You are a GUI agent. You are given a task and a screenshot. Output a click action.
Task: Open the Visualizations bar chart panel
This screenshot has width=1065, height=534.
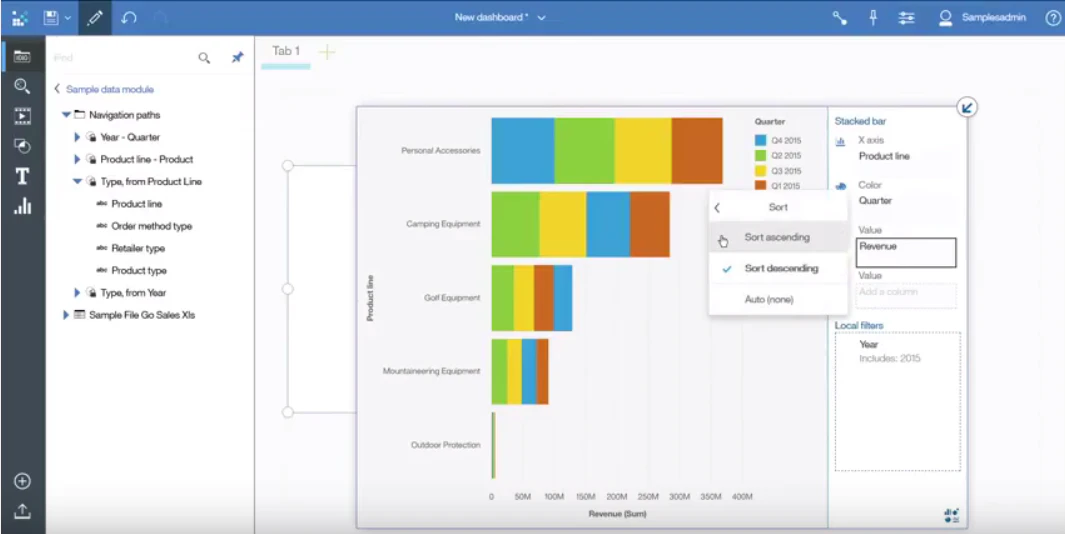click(x=22, y=206)
